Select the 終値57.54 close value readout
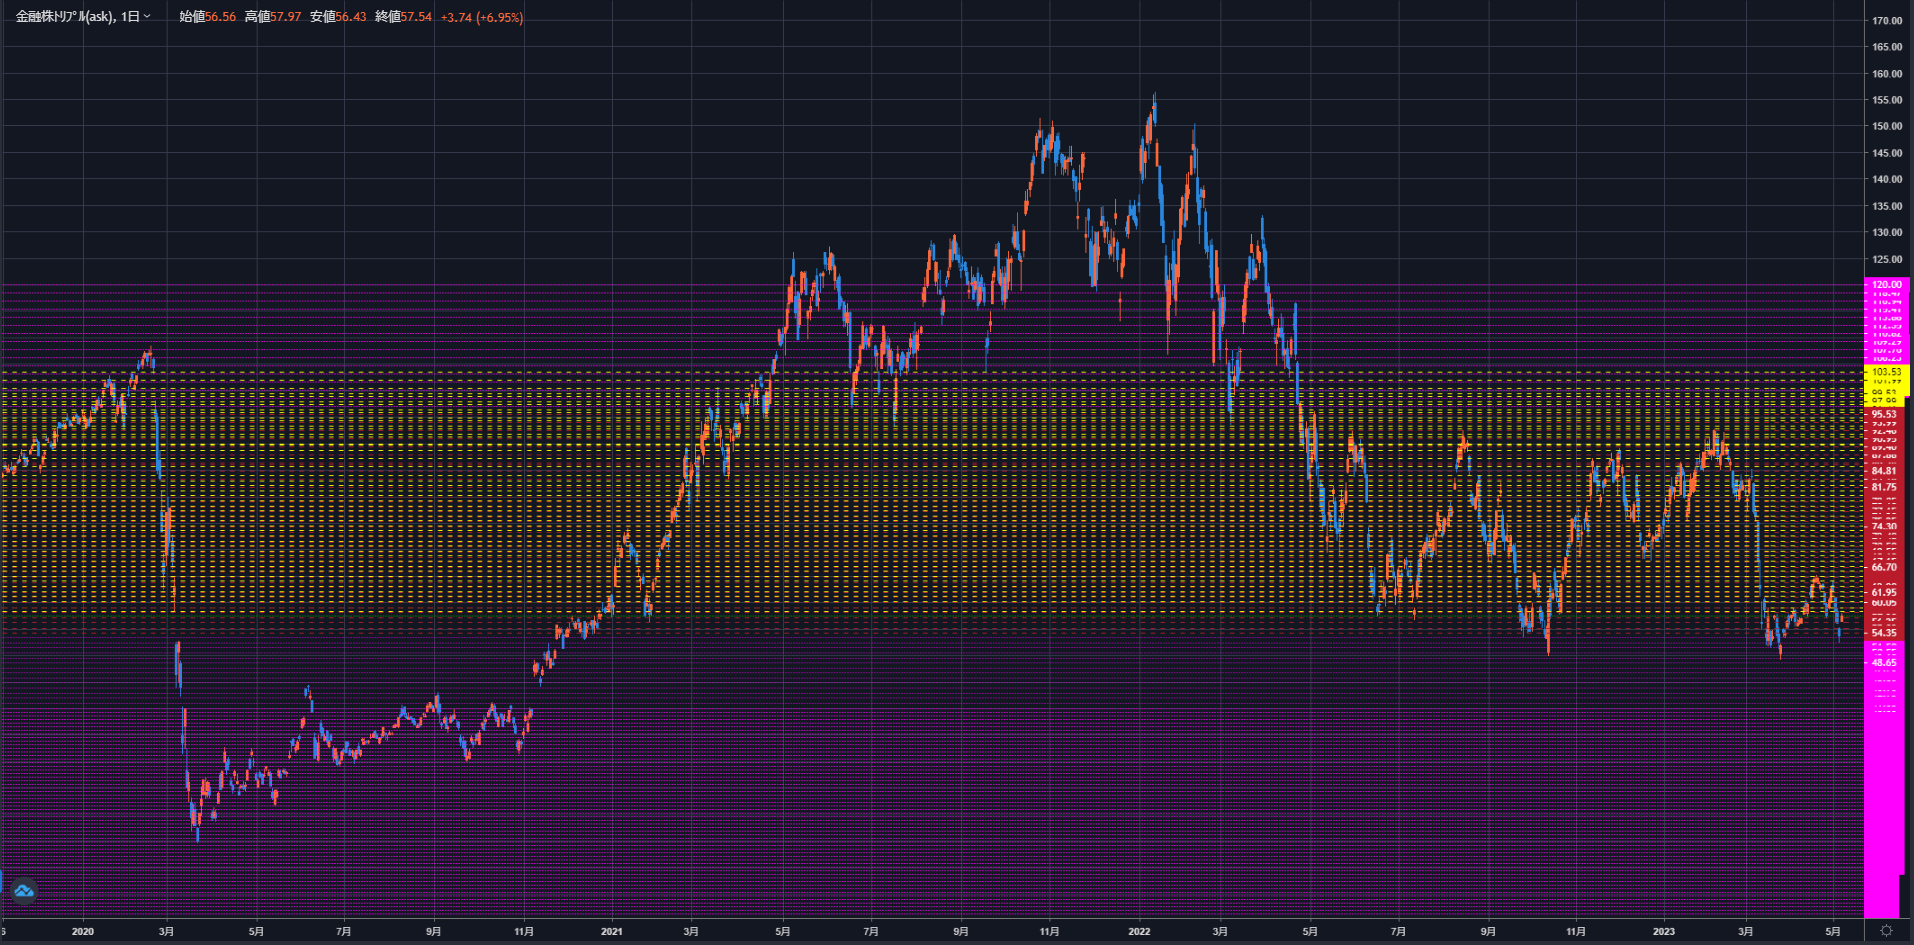The image size is (1914, 945). tap(403, 17)
